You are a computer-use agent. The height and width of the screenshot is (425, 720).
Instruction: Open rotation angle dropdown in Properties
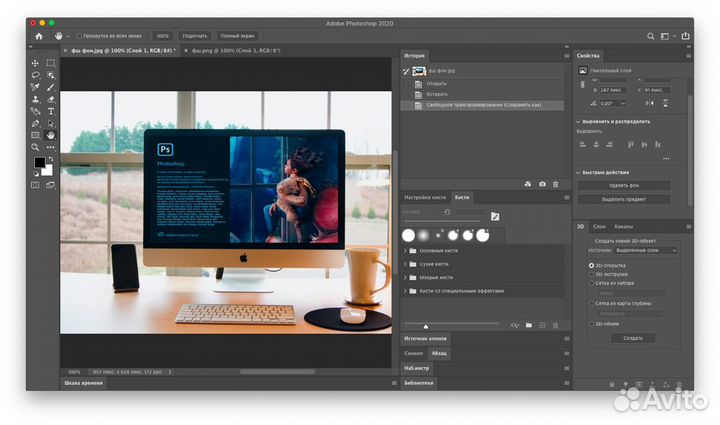[623, 104]
